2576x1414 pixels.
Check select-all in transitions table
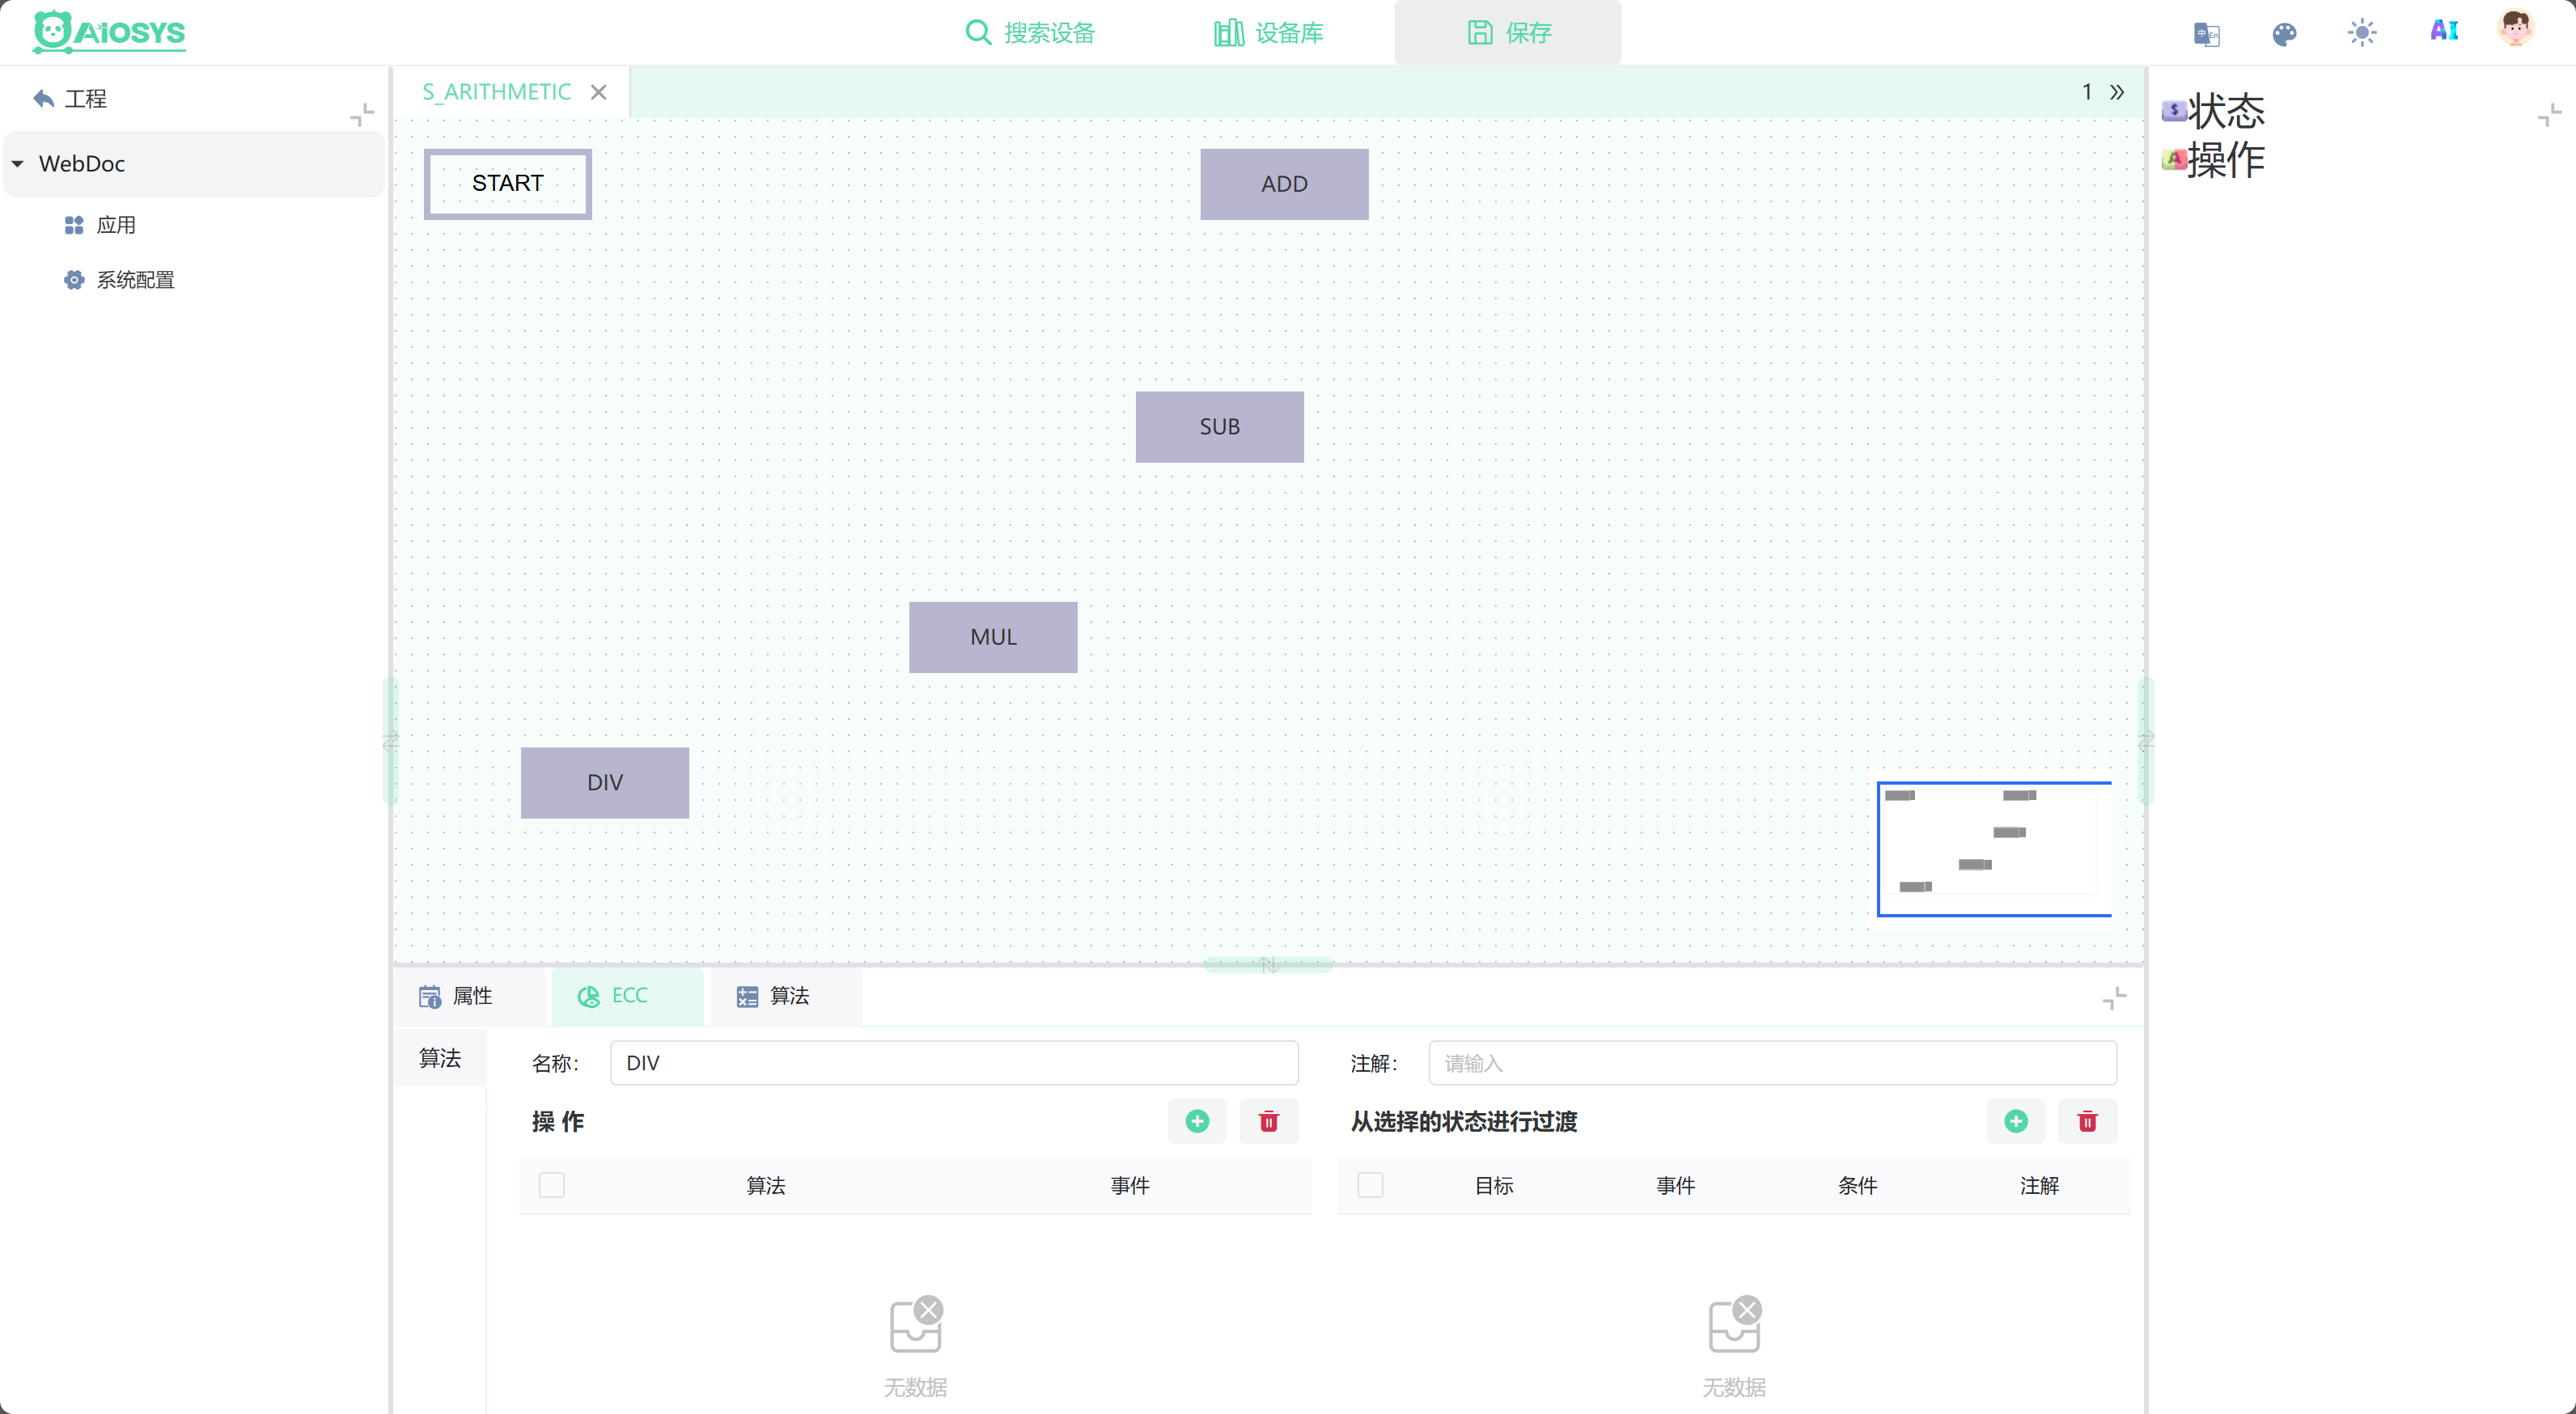1370,1185
